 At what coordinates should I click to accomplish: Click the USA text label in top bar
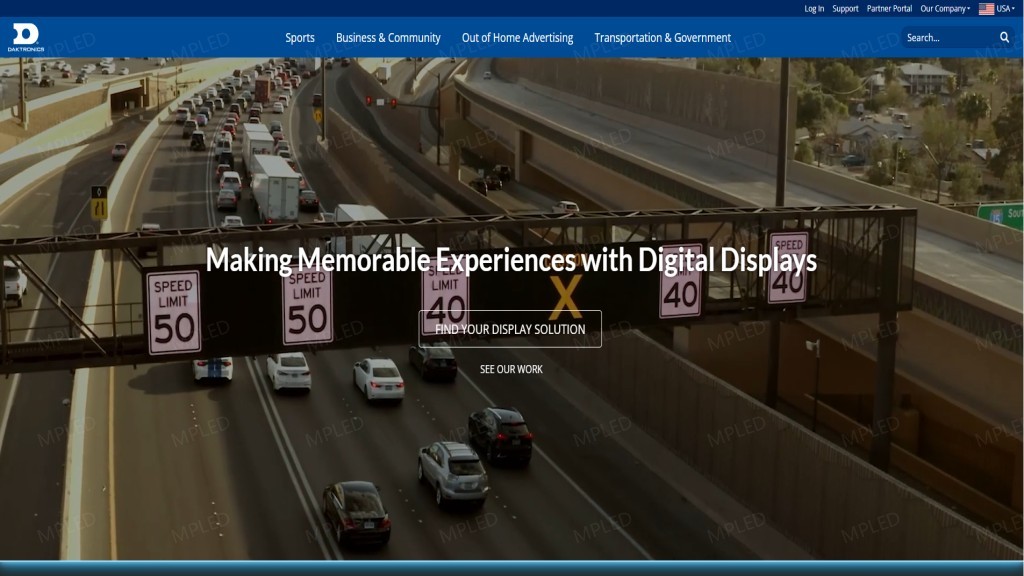click(1004, 9)
